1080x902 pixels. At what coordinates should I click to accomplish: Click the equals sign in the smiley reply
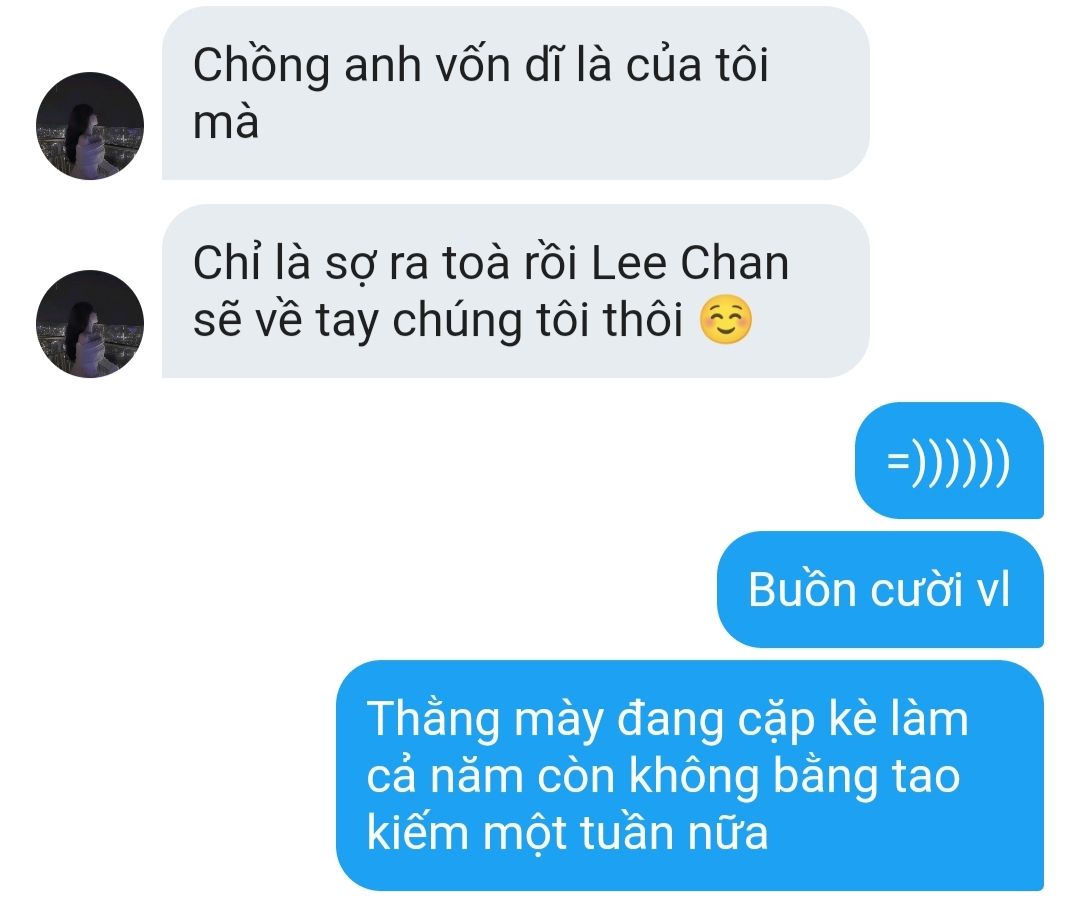(898, 461)
